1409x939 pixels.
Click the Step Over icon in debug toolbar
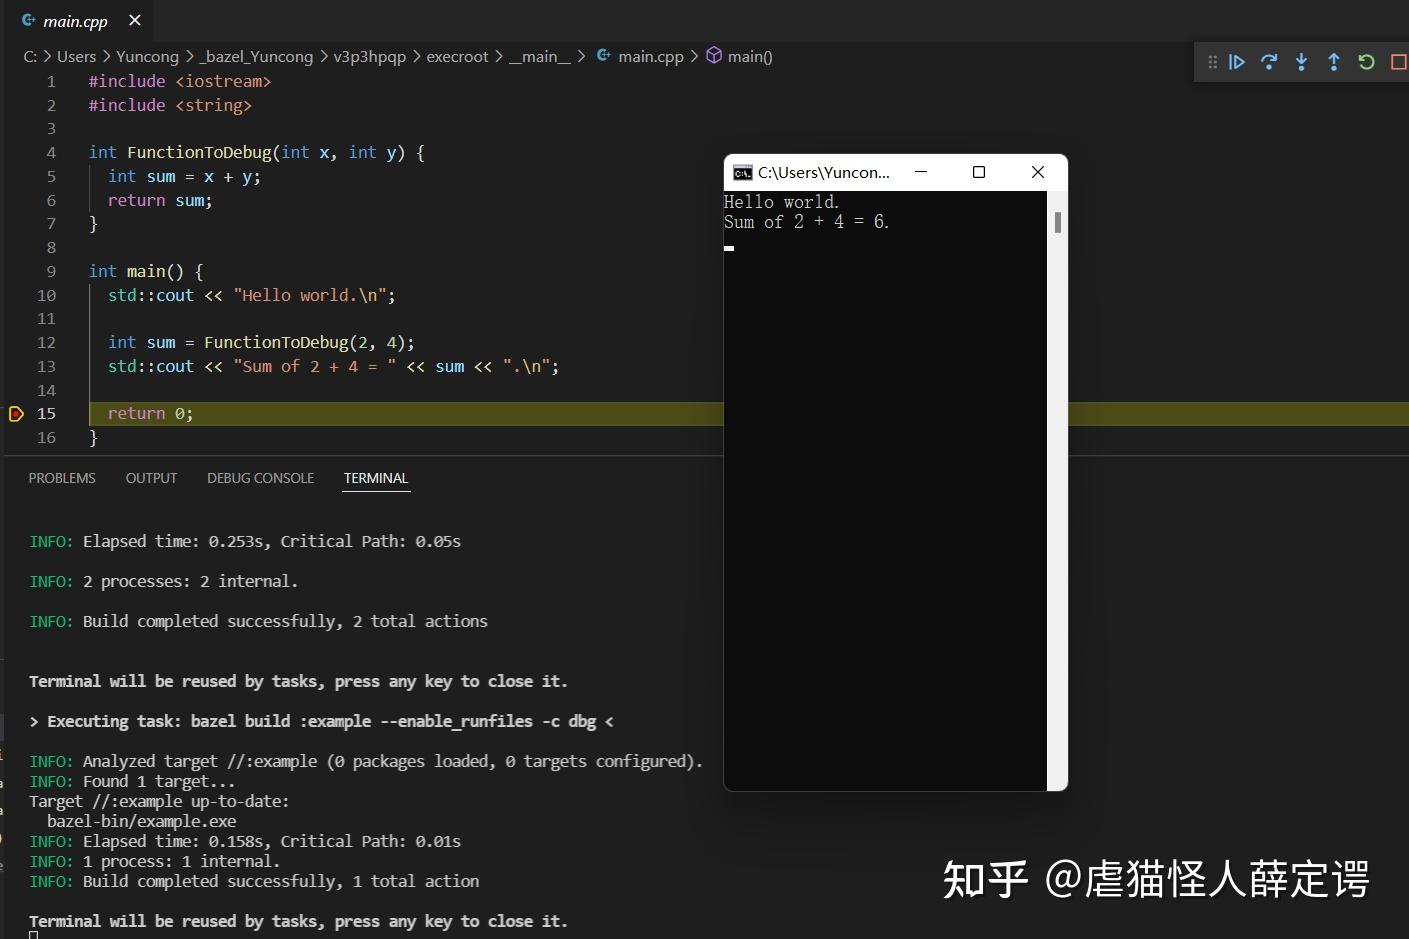point(1269,61)
